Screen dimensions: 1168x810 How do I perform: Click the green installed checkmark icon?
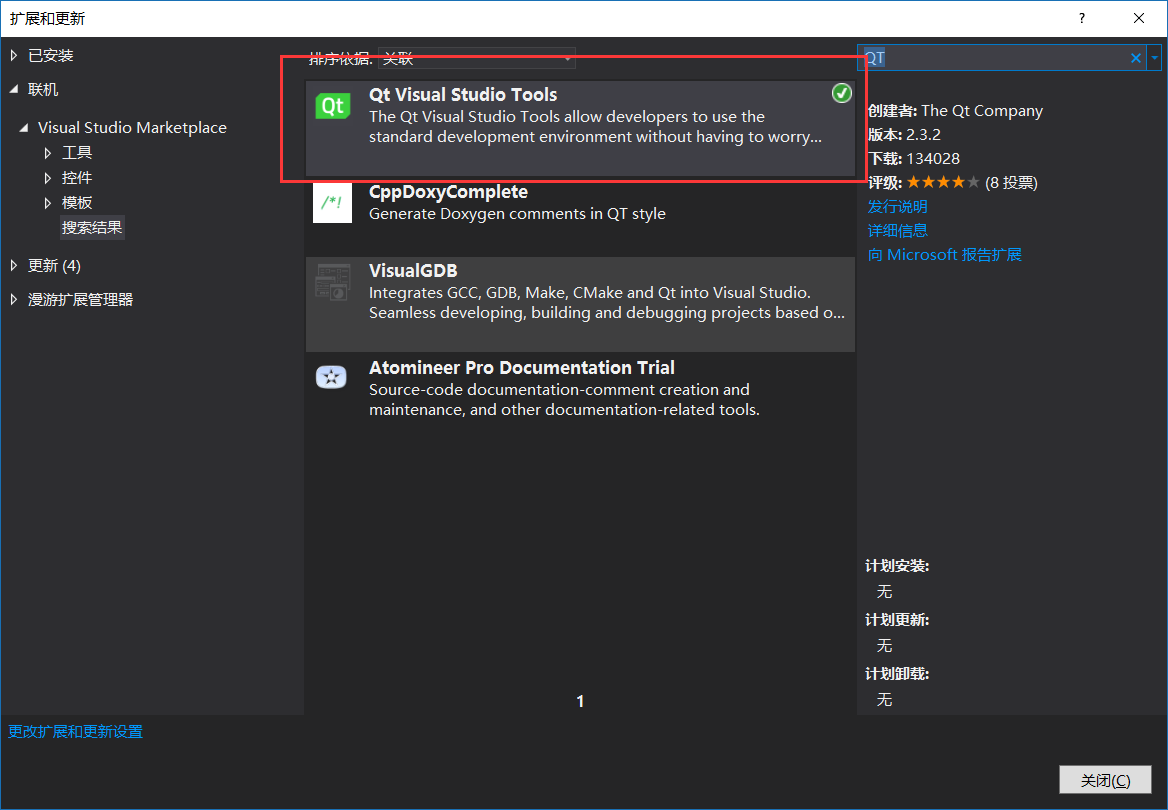click(842, 93)
